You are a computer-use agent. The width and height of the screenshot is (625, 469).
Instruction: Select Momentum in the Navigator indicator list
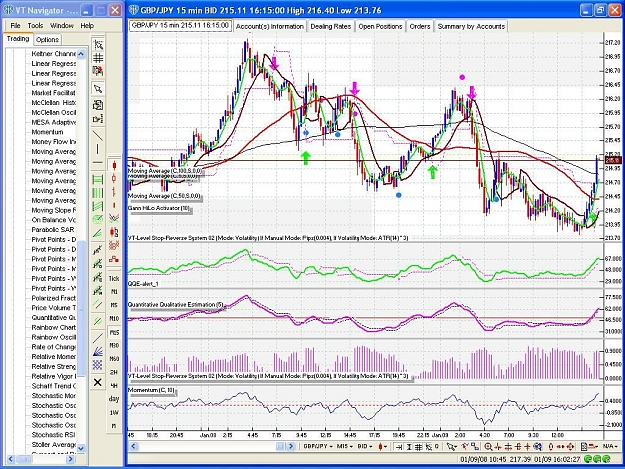(47, 132)
